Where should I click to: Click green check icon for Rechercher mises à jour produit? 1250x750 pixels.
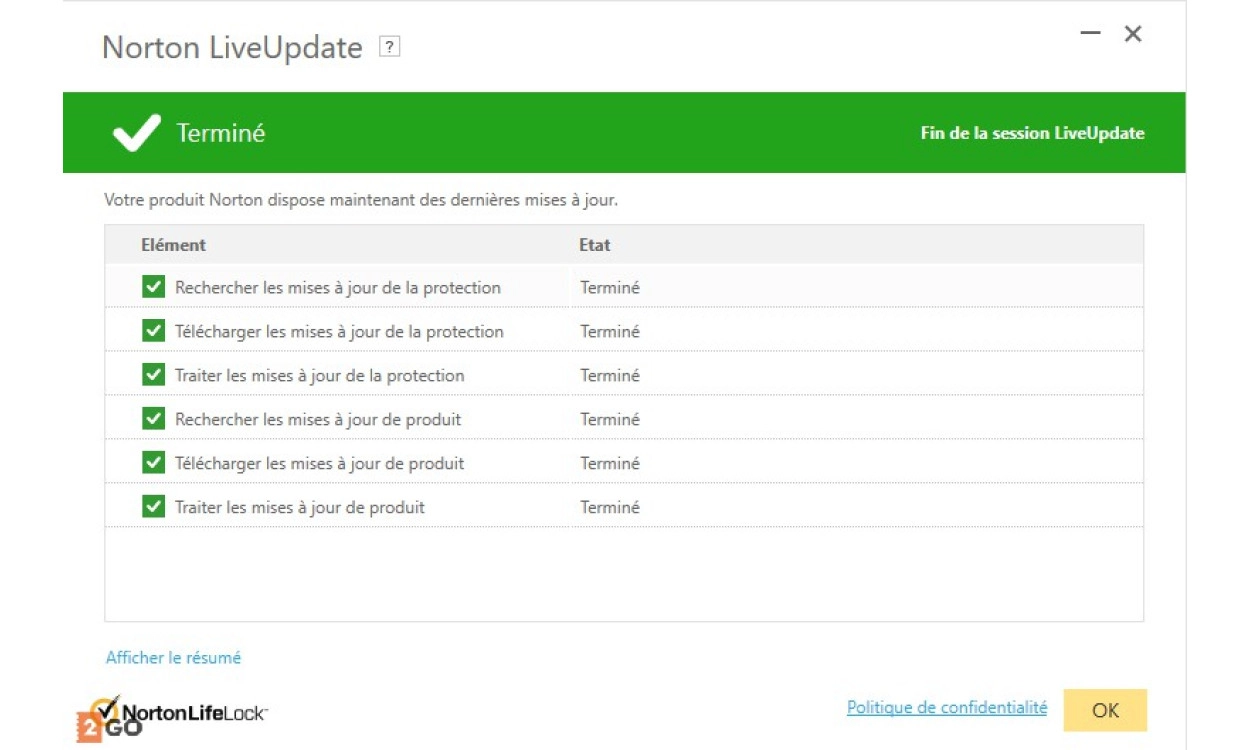pos(153,419)
